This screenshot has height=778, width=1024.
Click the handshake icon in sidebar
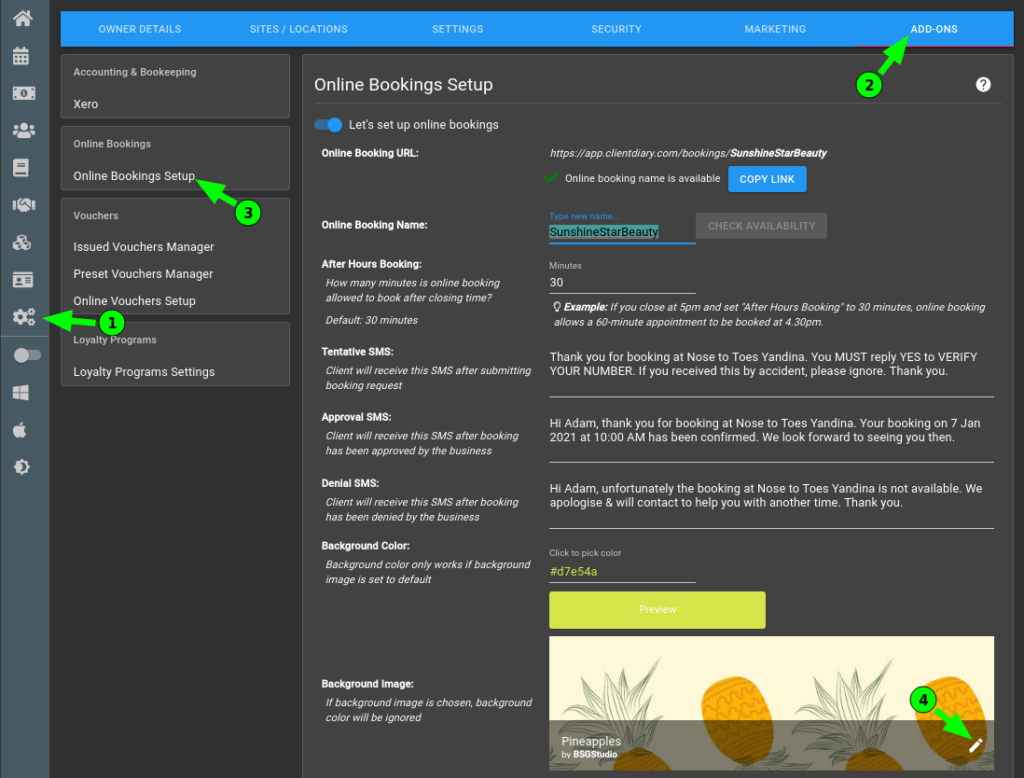[x=22, y=205]
